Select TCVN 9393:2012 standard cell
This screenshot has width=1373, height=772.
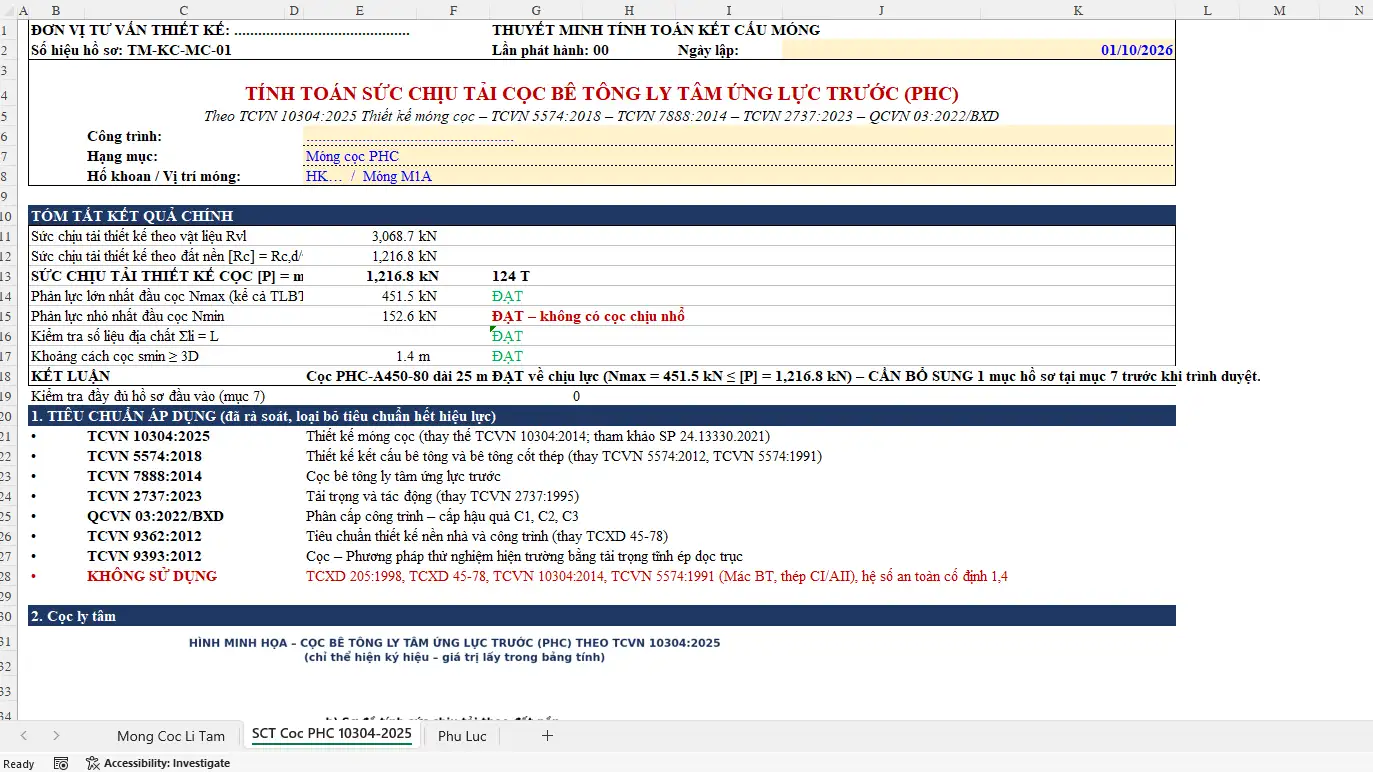point(144,556)
